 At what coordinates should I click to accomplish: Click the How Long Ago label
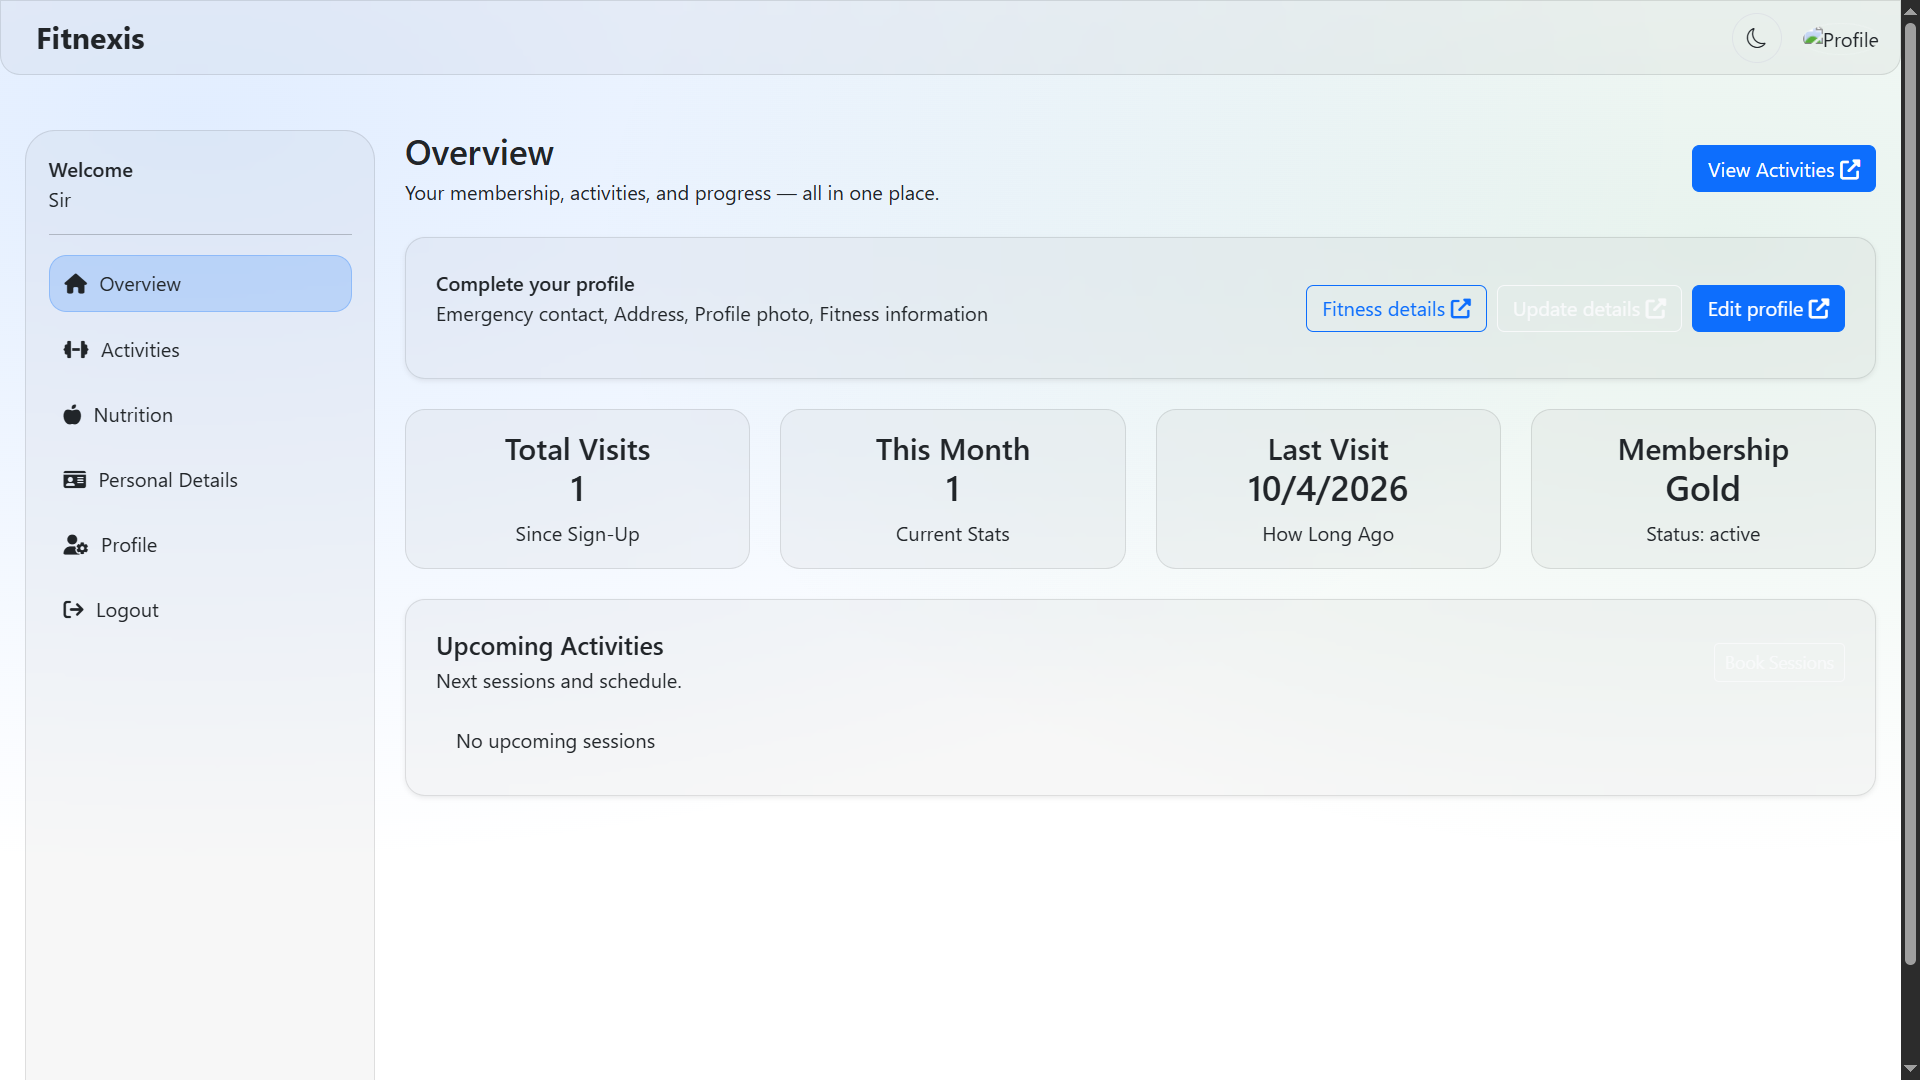pyautogui.click(x=1328, y=534)
